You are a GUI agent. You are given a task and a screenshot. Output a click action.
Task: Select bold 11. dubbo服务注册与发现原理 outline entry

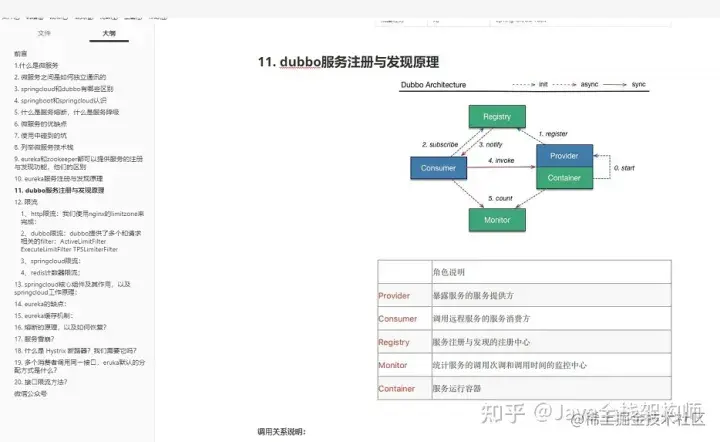coord(59,190)
